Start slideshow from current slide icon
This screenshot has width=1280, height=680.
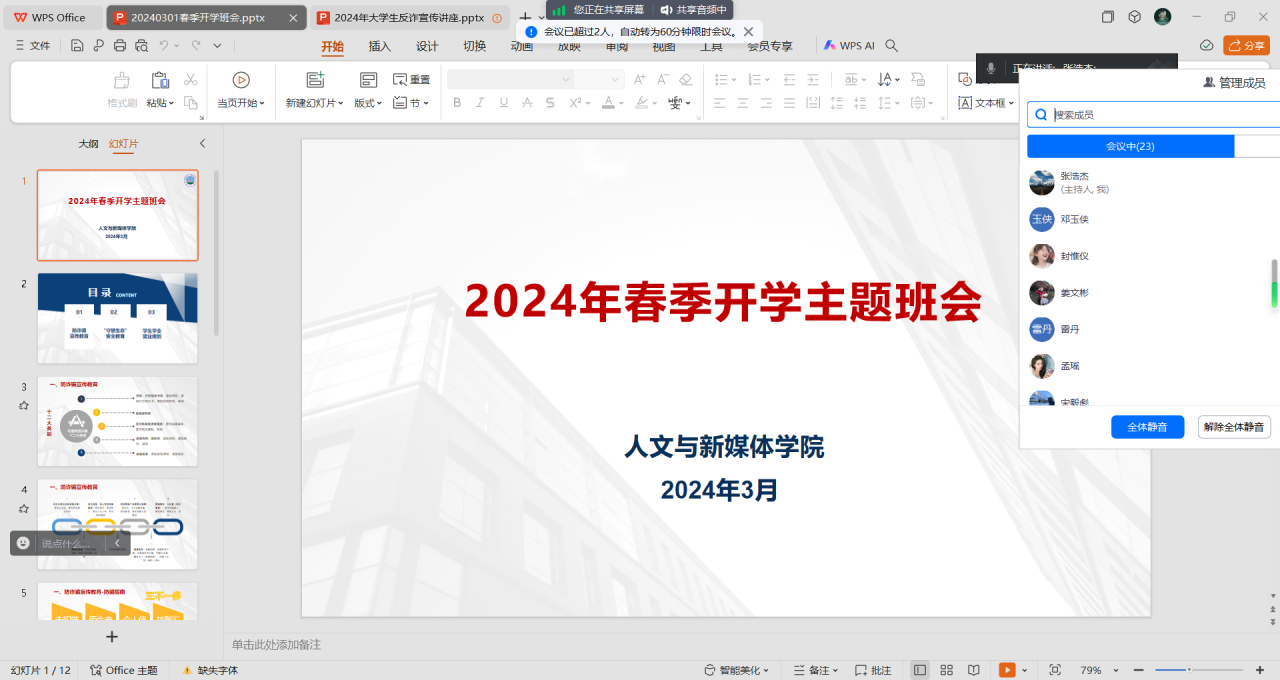pos(241,80)
